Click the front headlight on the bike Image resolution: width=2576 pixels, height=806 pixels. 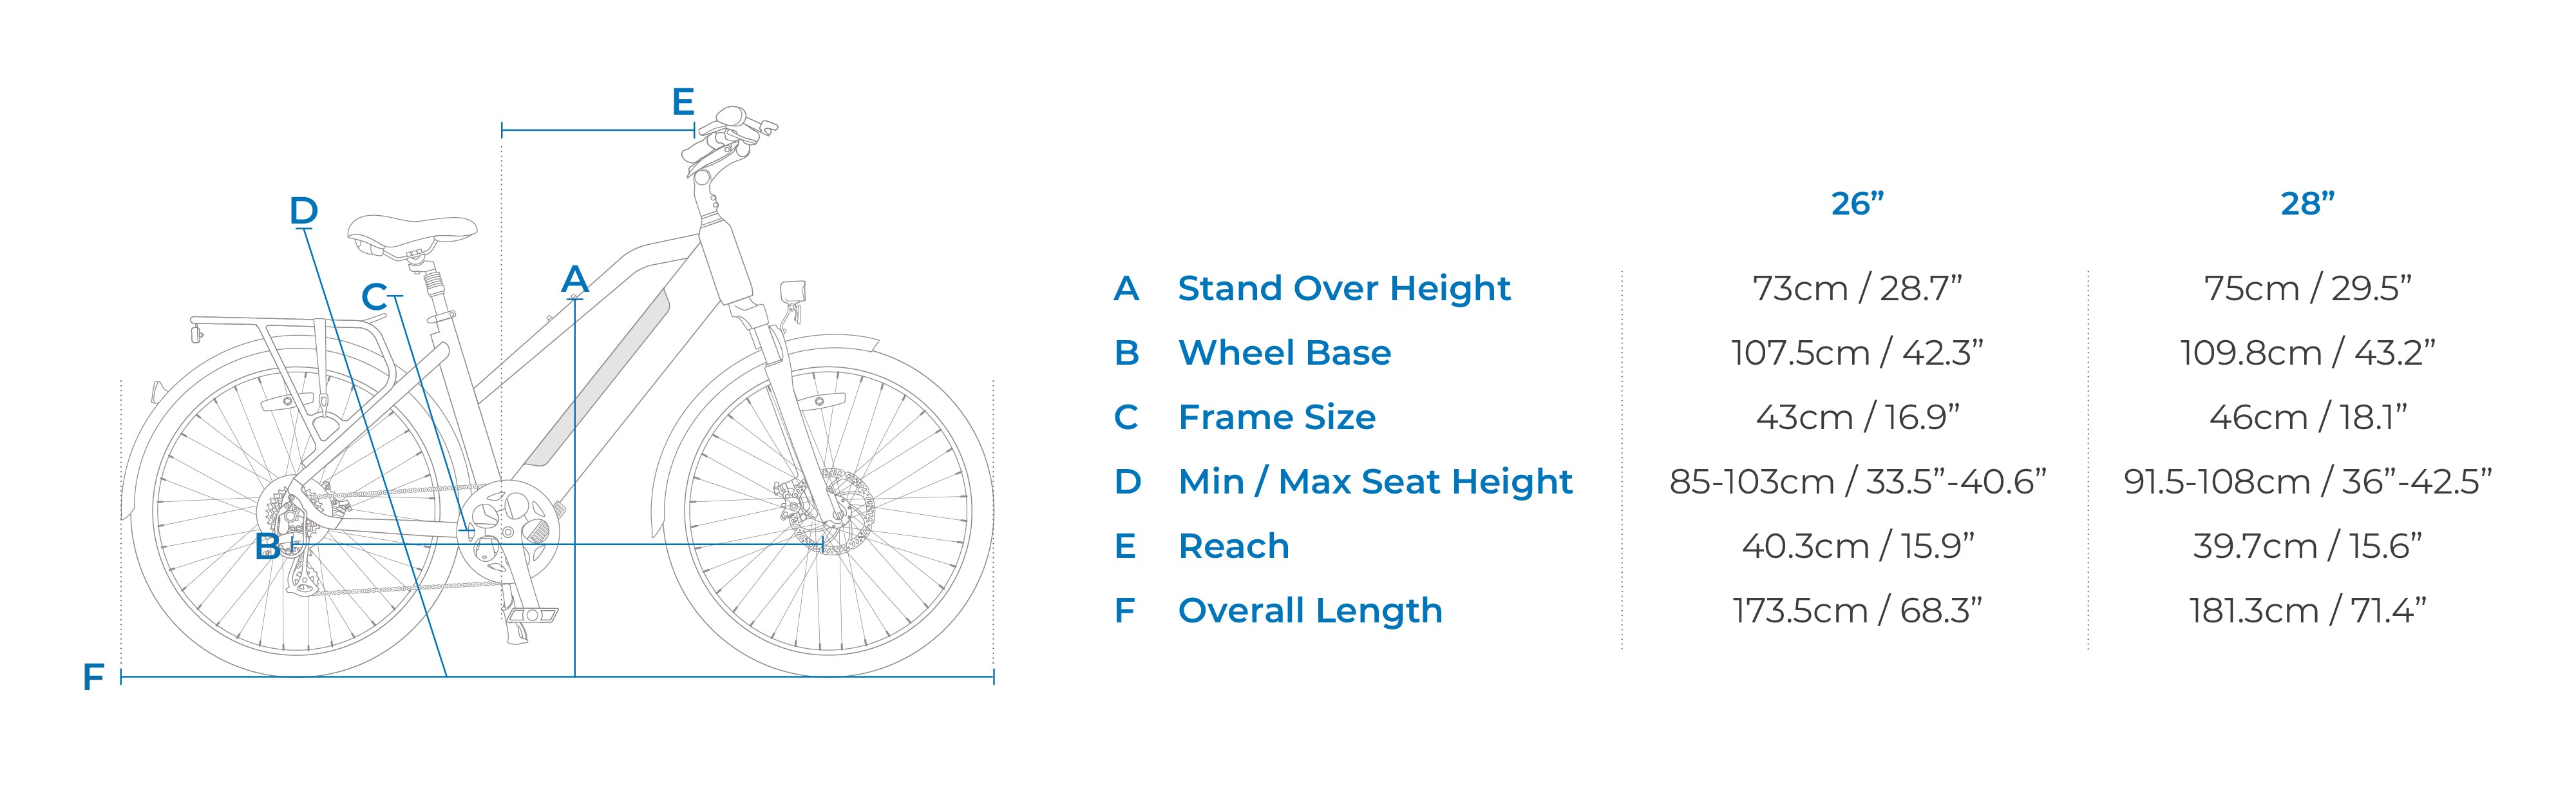point(793,294)
